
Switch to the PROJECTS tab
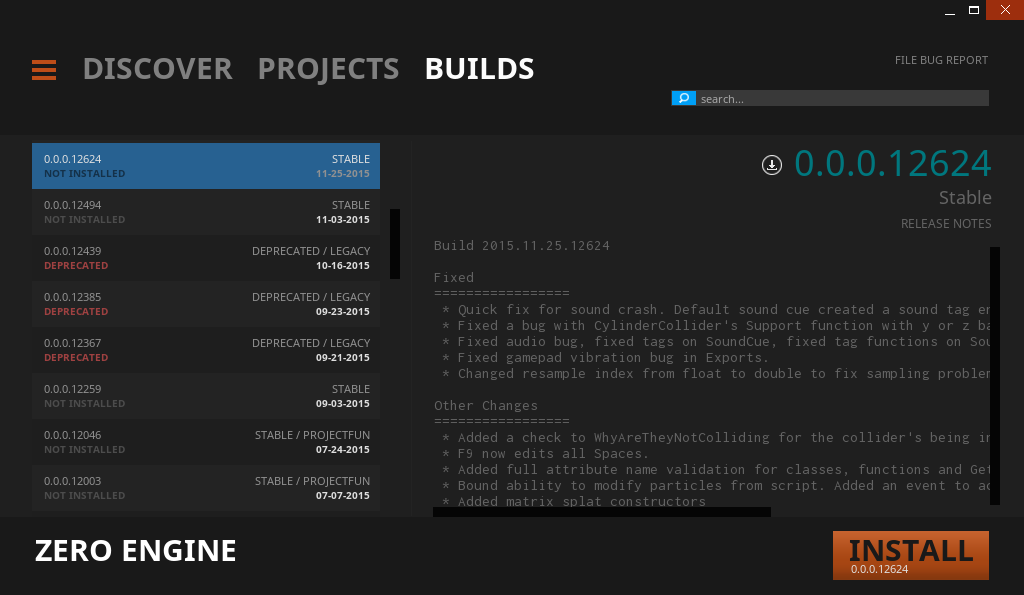328,69
